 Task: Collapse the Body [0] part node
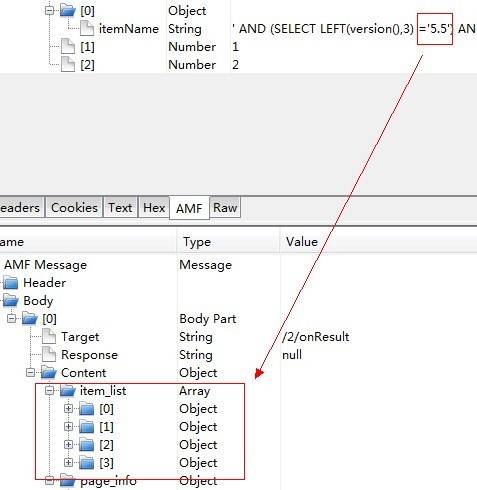tap(12, 318)
